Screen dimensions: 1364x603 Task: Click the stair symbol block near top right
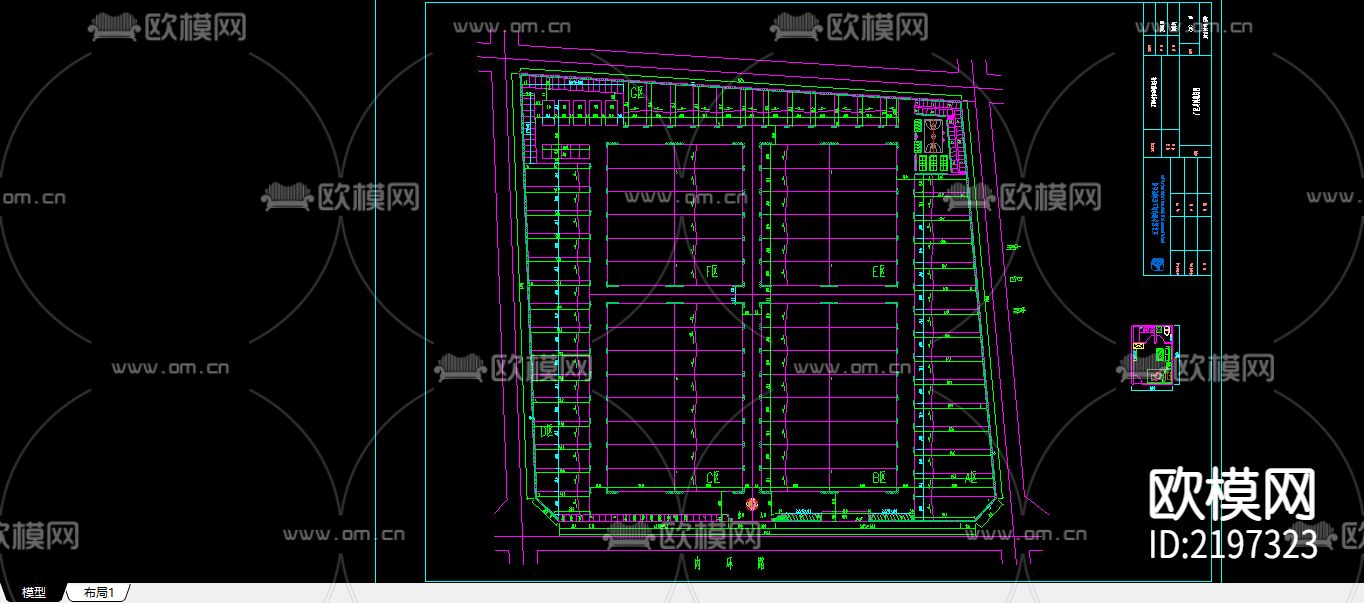click(x=932, y=135)
